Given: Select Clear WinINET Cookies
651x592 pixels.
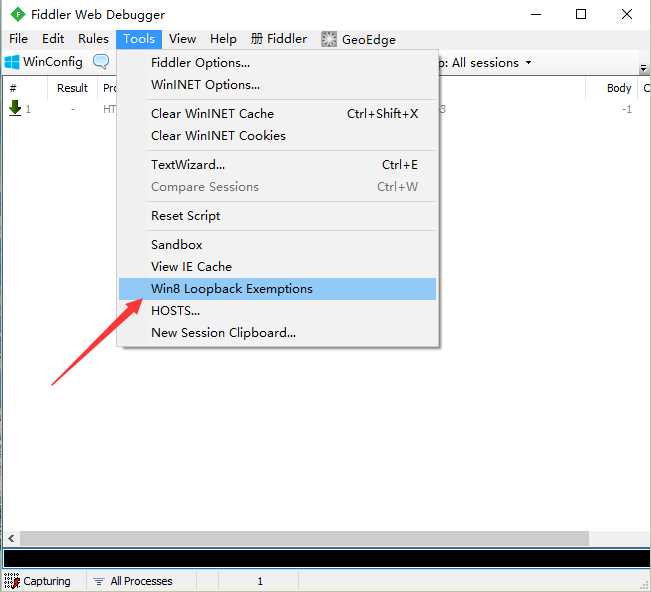Looking at the screenshot, I should click(x=277, y=136).
